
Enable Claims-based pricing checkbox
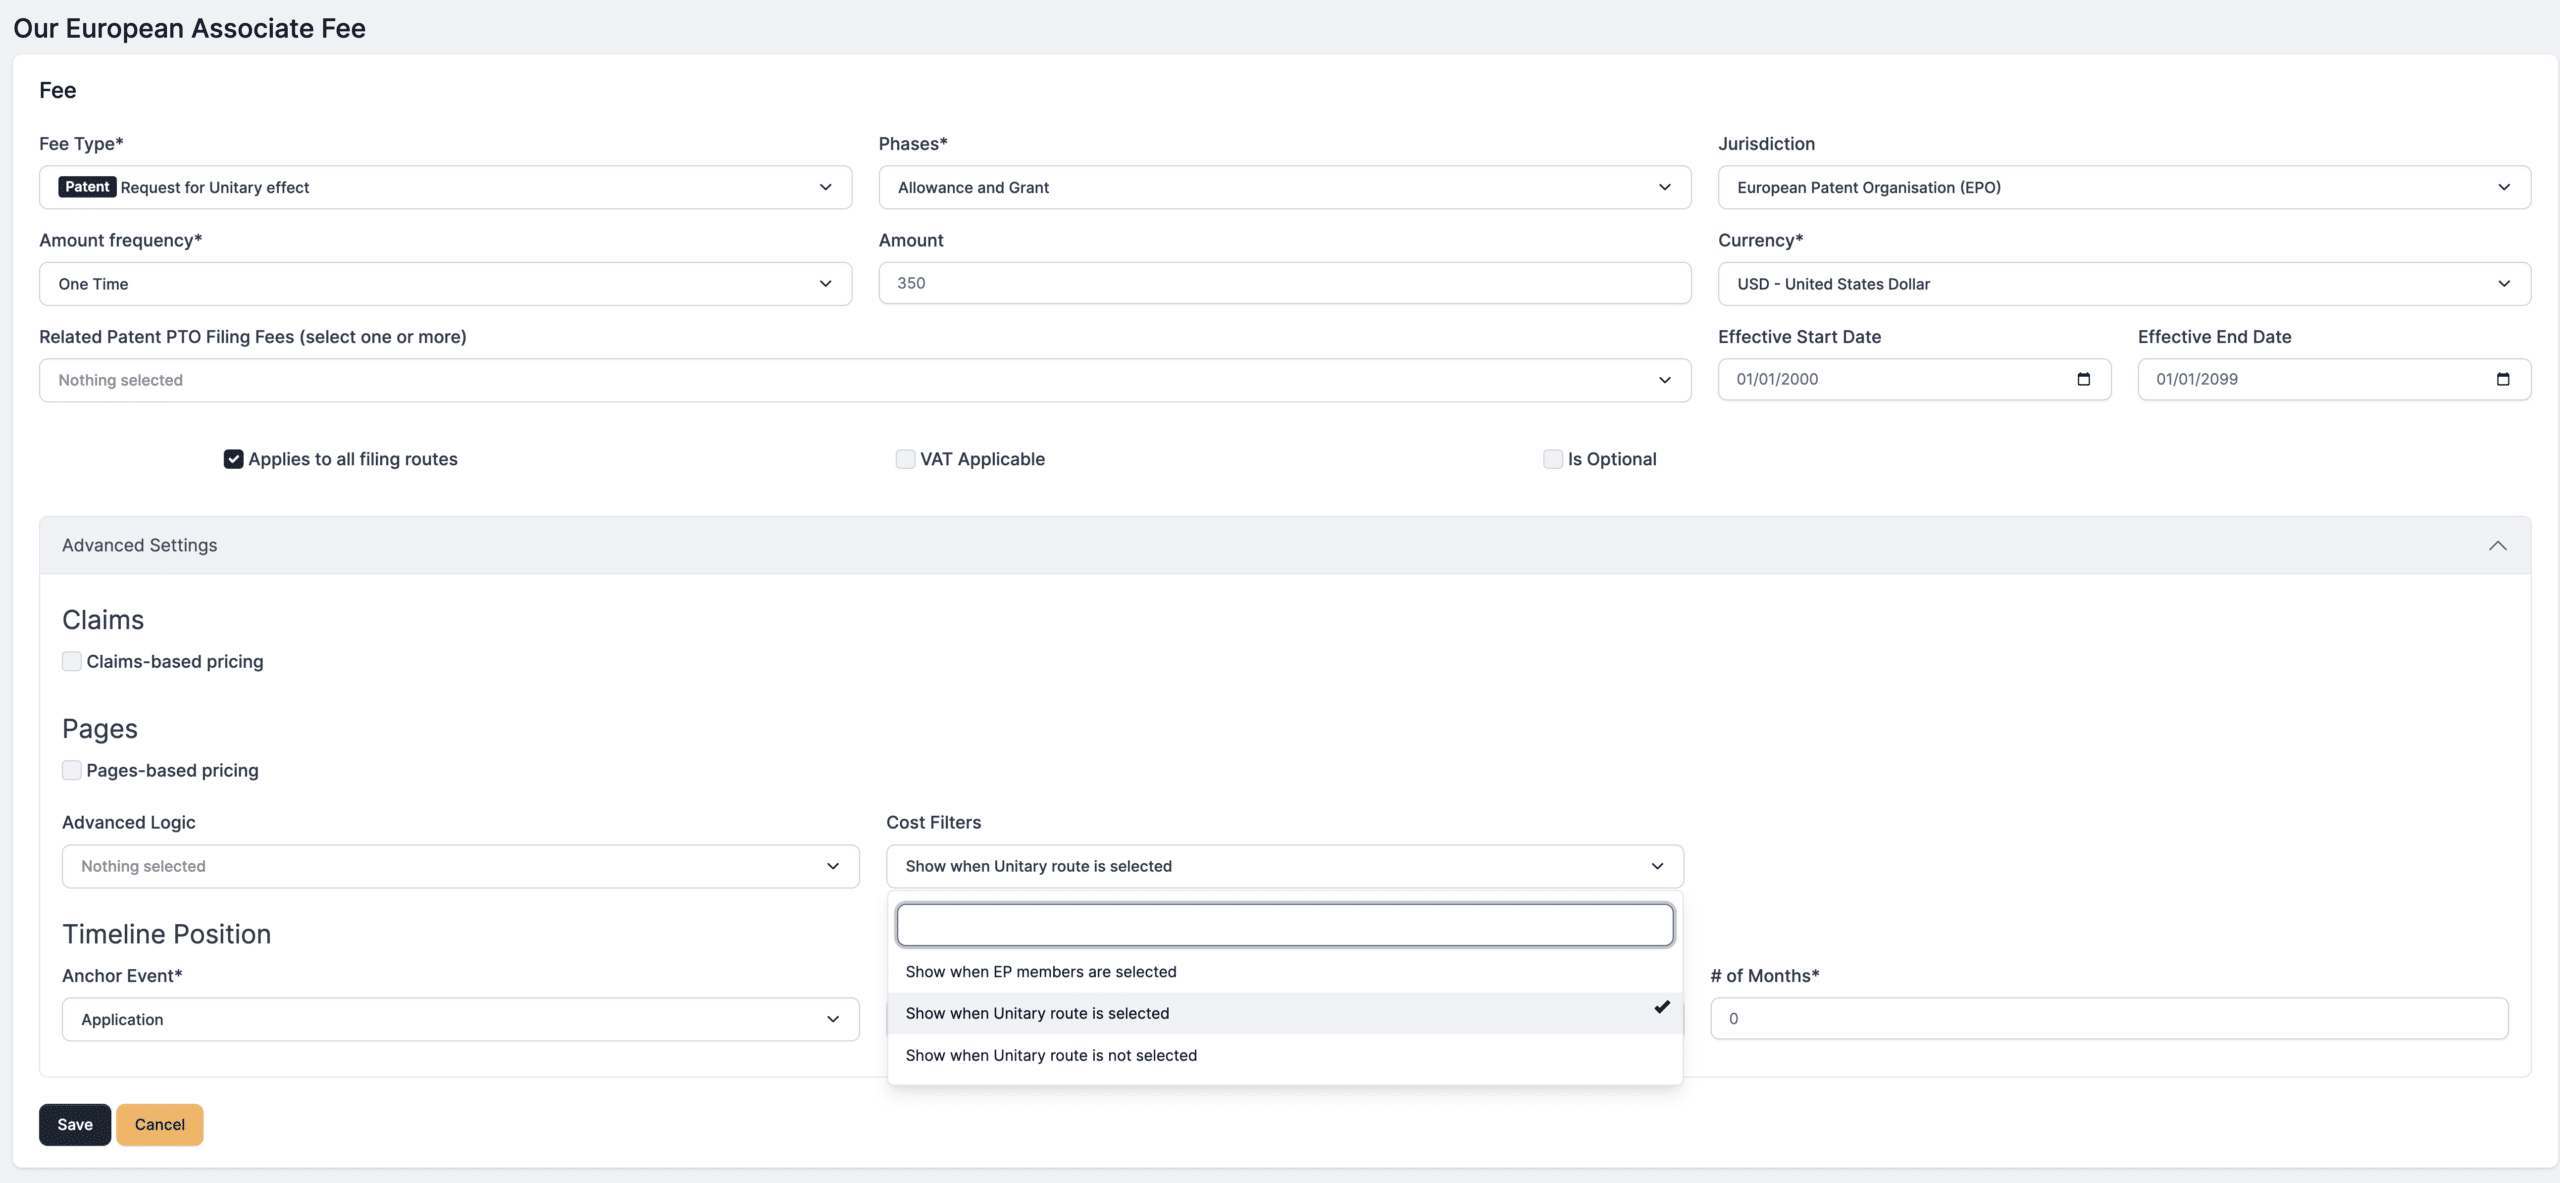coord(72,661)
